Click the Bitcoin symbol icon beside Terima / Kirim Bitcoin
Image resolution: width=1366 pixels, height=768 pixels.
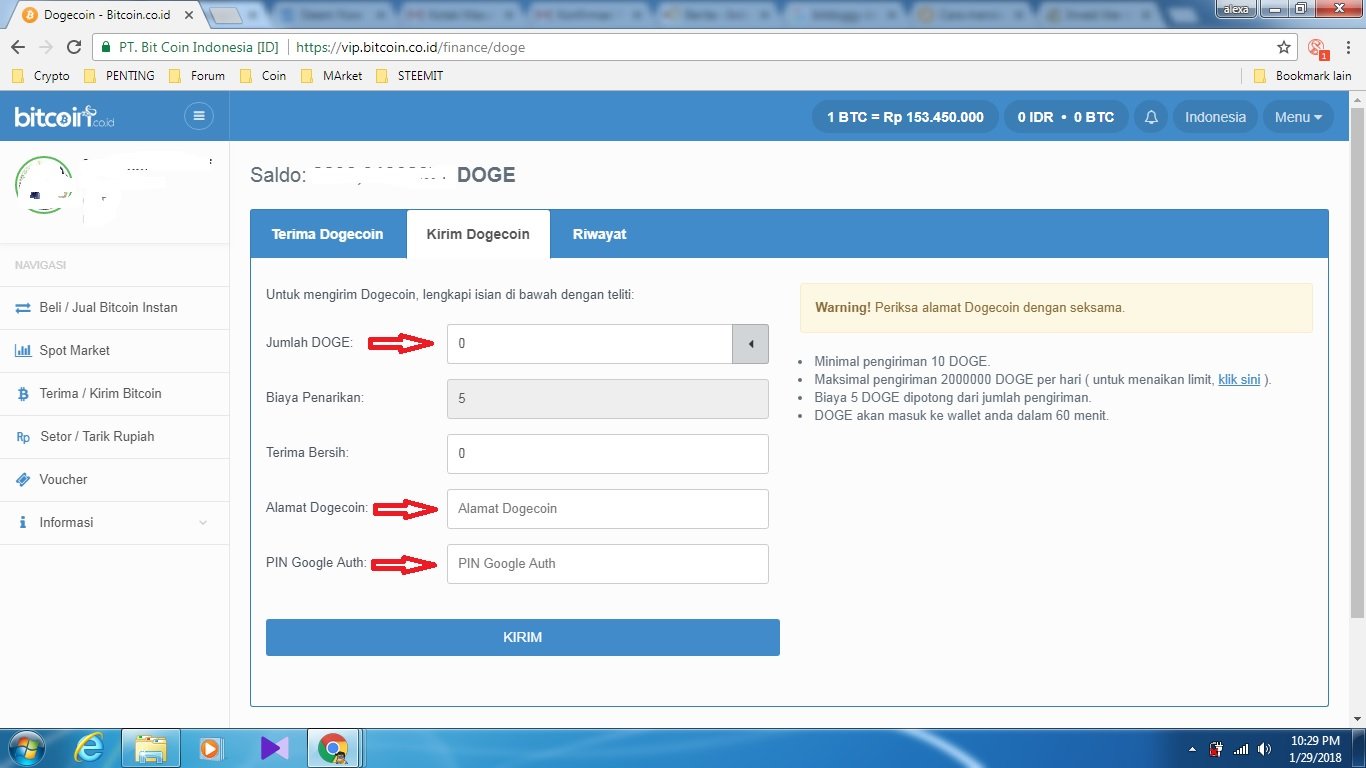(23, 394)
